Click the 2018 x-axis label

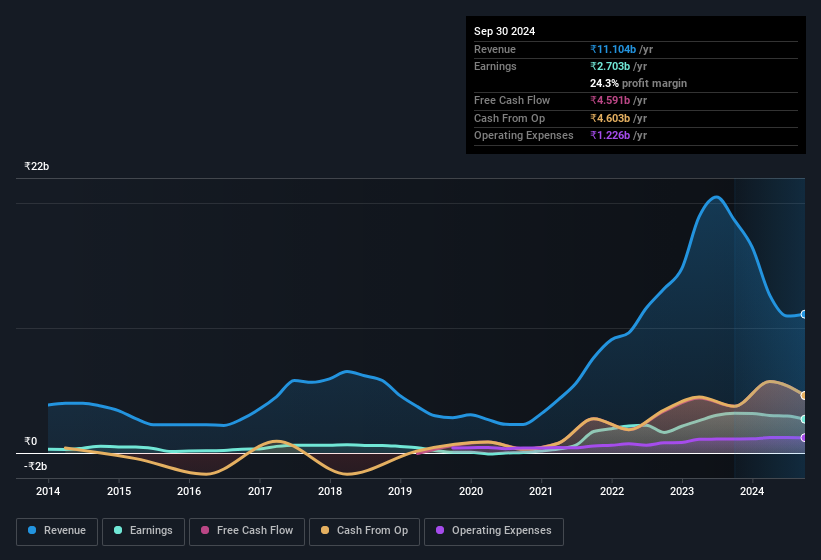[330, 491]
